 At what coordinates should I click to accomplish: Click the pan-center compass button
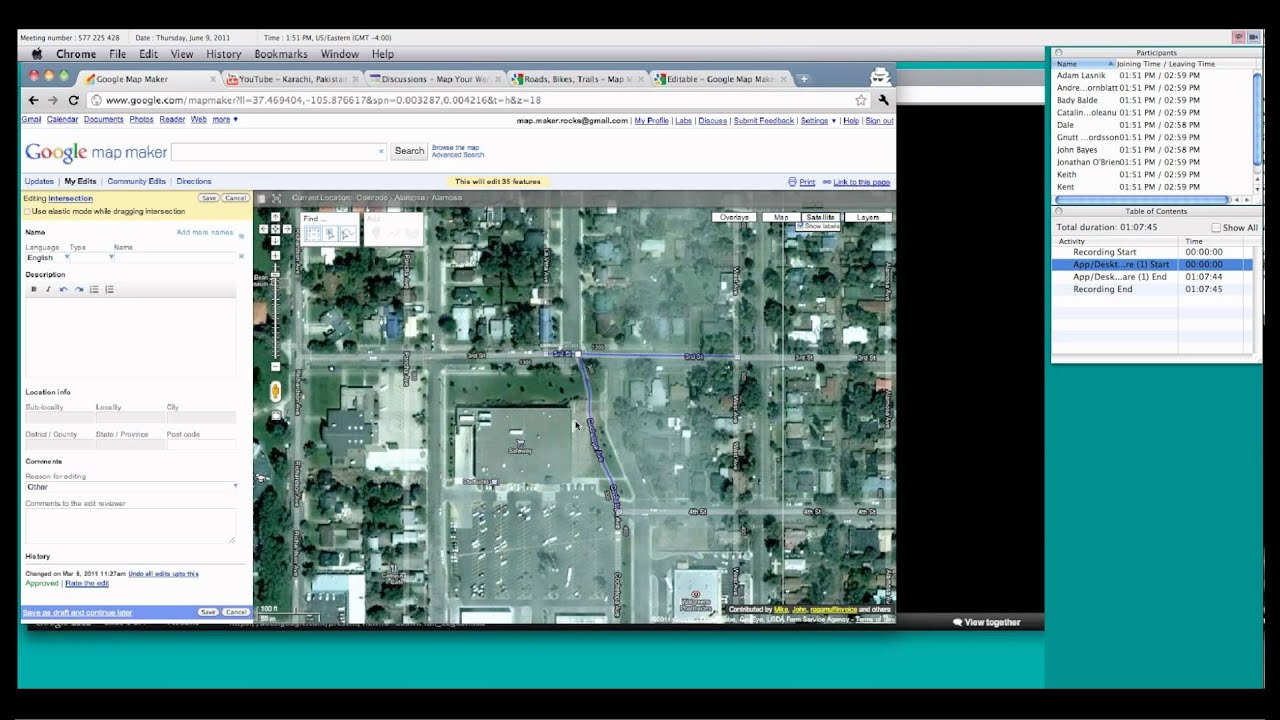[276, 229]
